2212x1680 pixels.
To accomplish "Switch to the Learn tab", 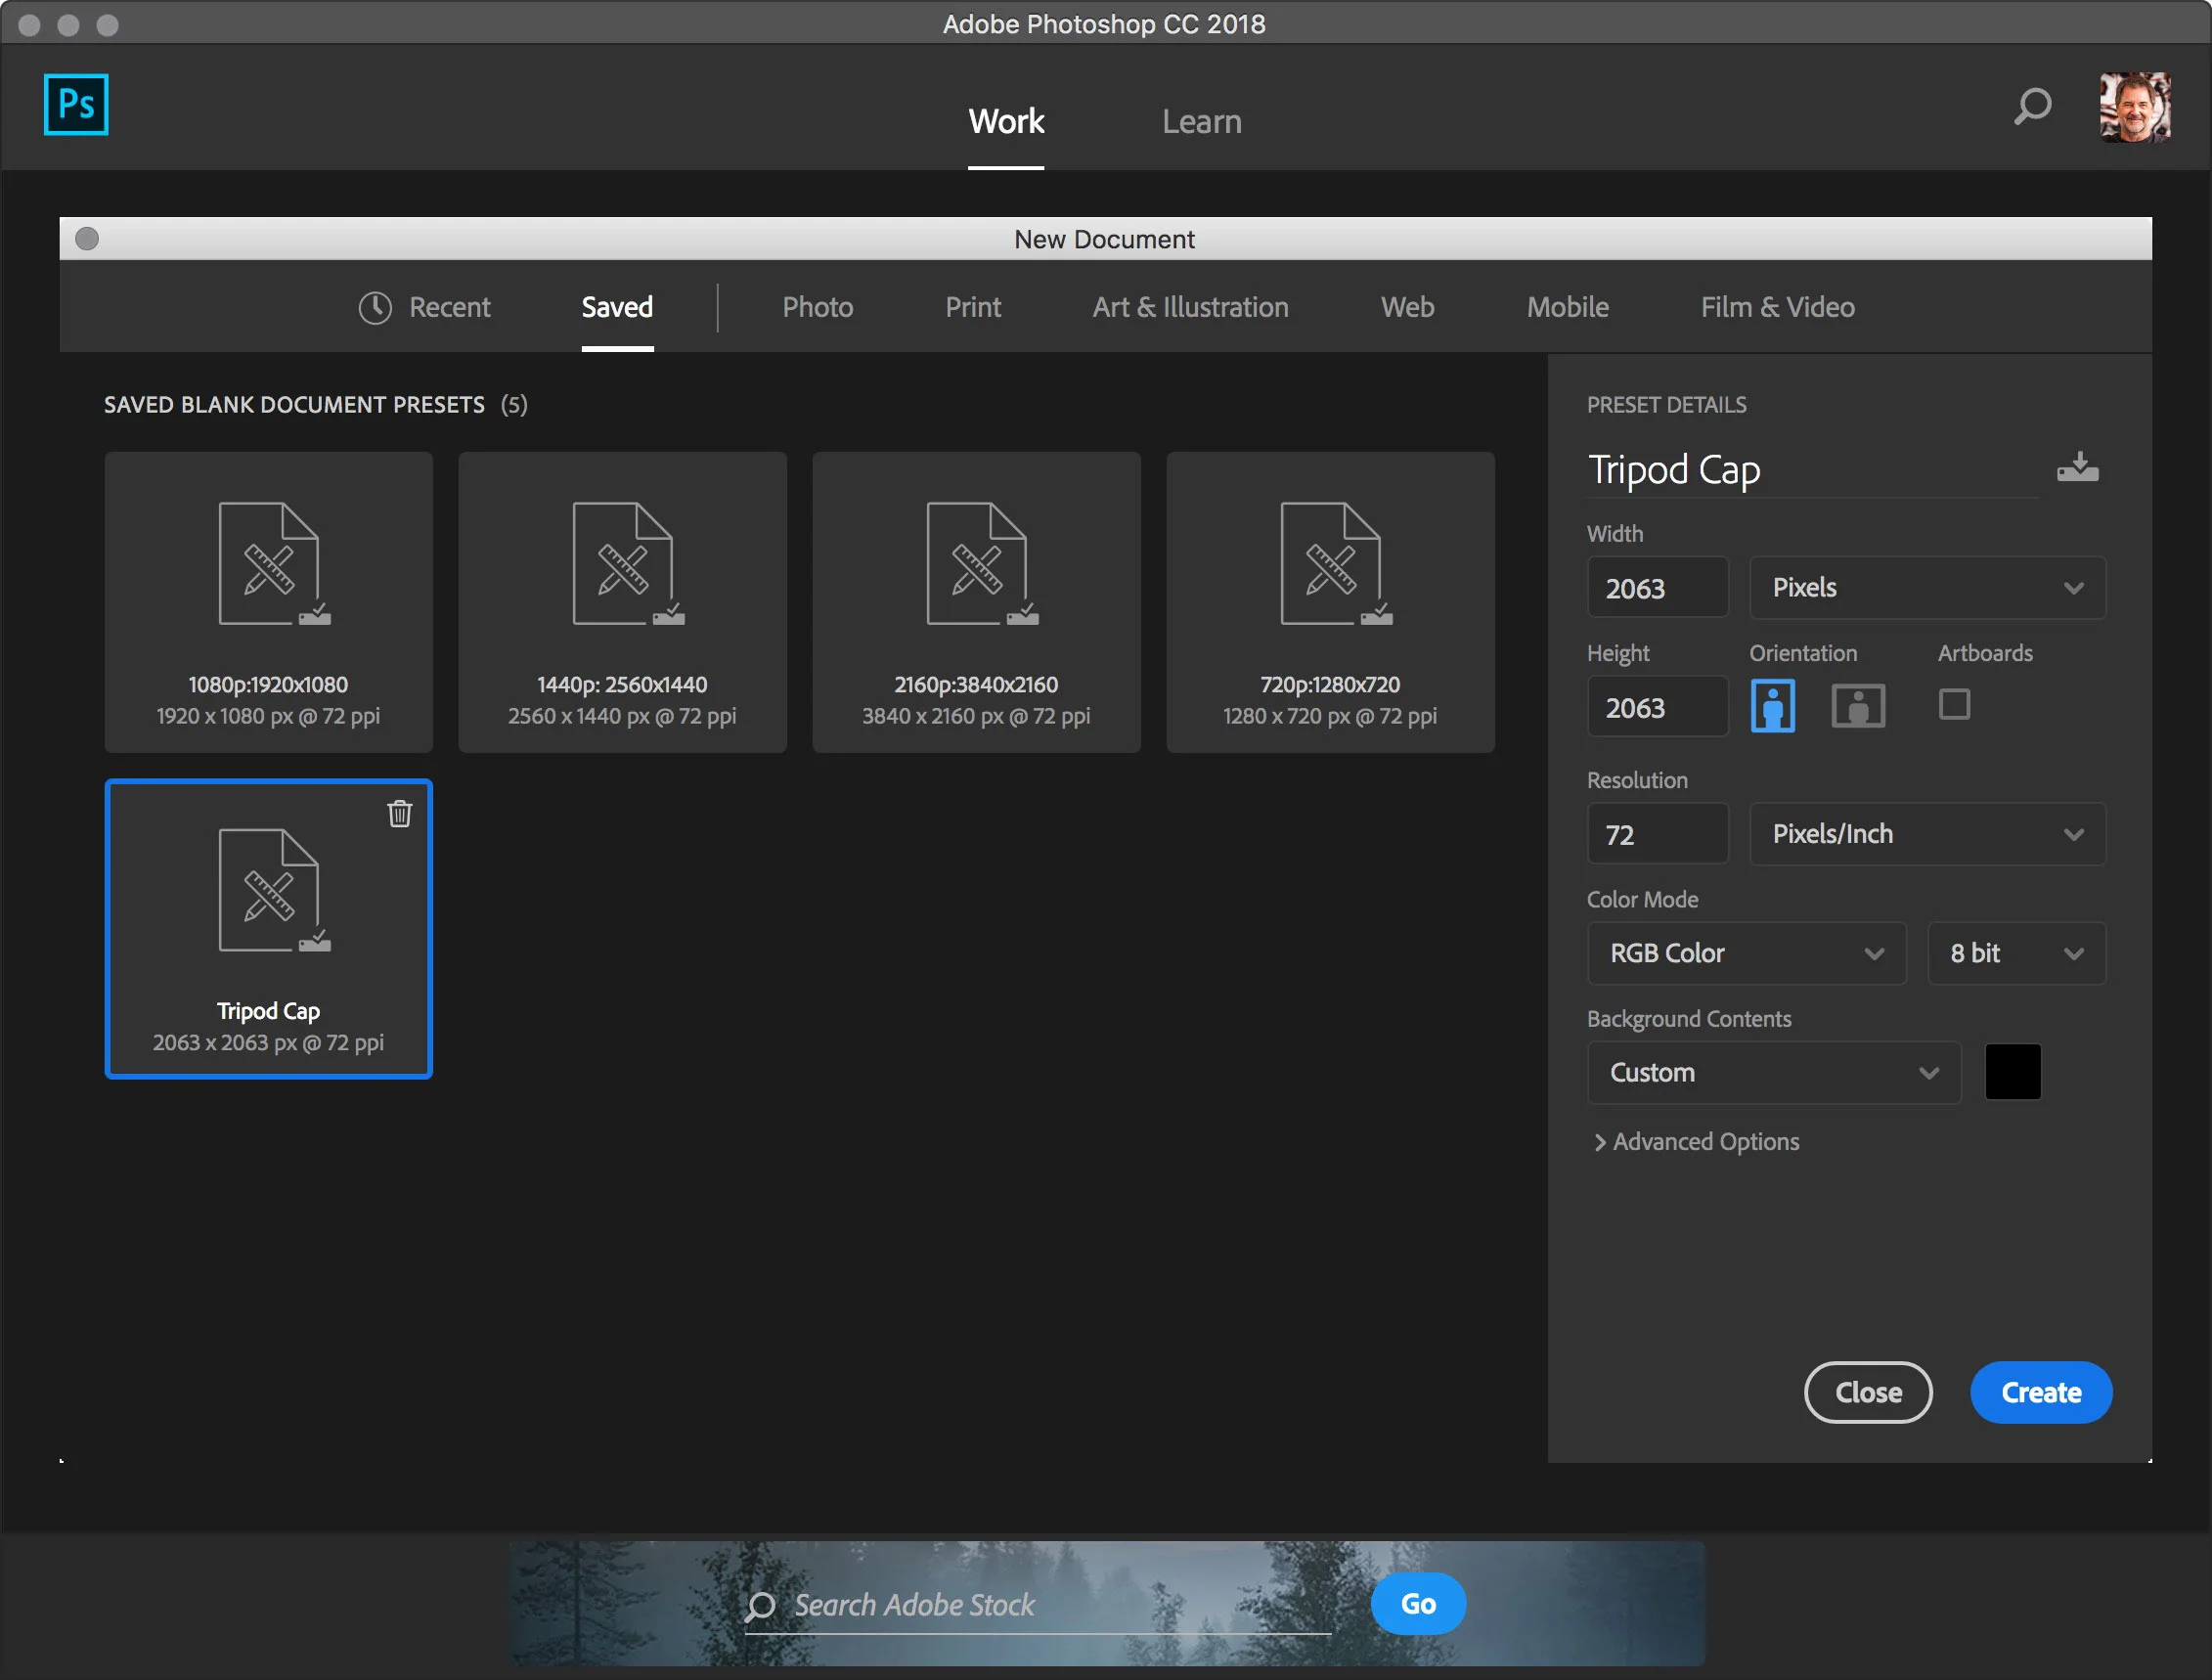I will (x=1201, y=122).
